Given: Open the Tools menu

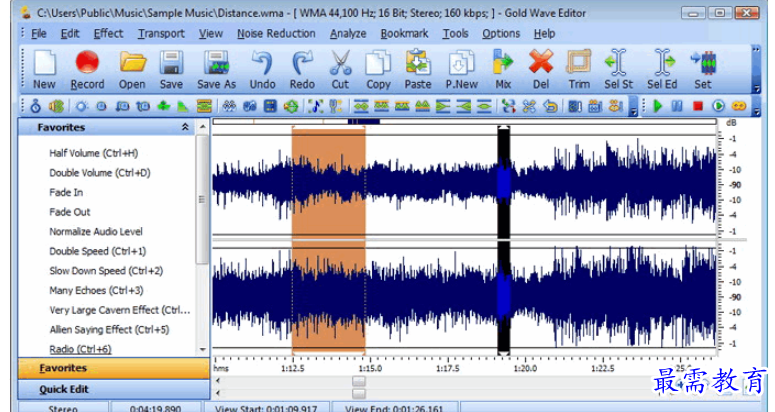Looking at the screenshot, I should click(x=455, y=34).
